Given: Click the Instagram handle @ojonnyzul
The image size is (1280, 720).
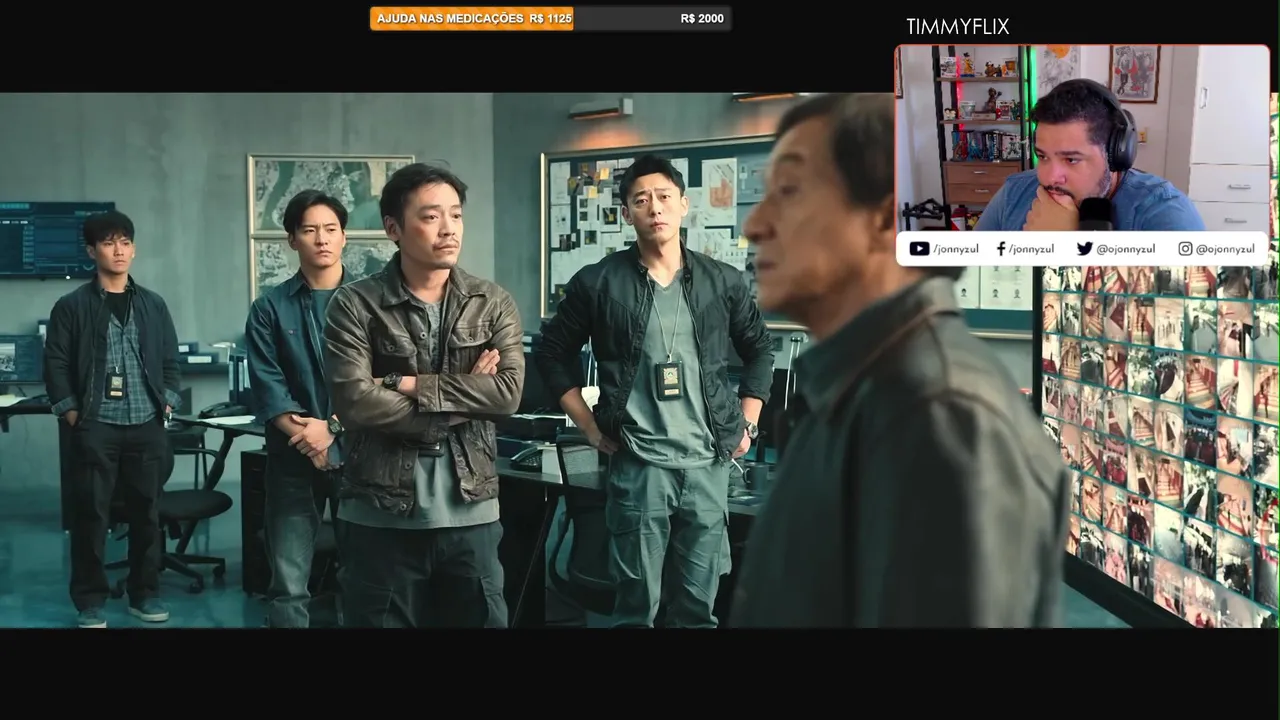Looking at the screenshot, I should [x=1225, y=249].
